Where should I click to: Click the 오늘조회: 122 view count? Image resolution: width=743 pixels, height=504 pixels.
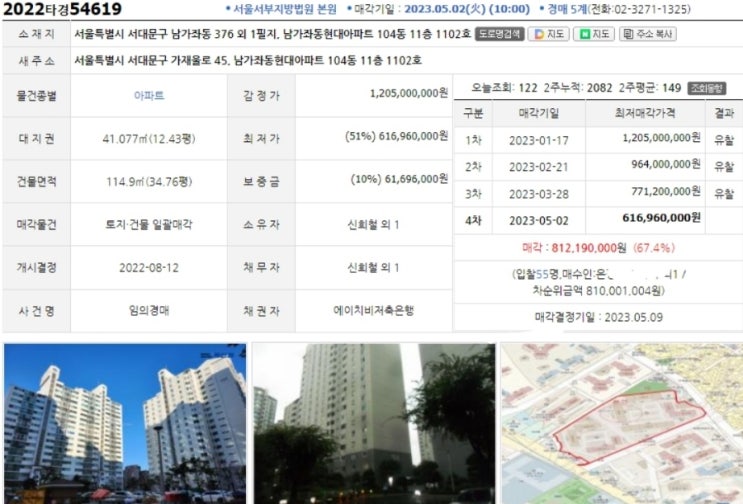(x=504, y=88)
